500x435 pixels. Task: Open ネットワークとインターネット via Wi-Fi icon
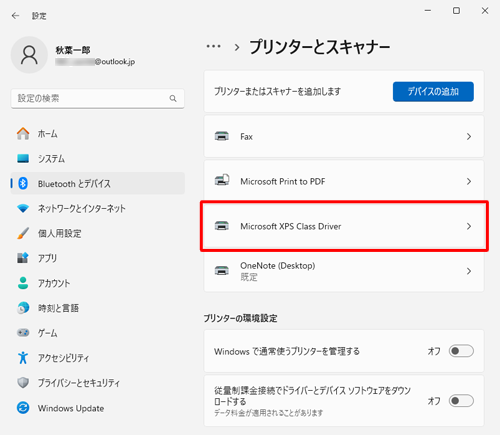point(23,209)
